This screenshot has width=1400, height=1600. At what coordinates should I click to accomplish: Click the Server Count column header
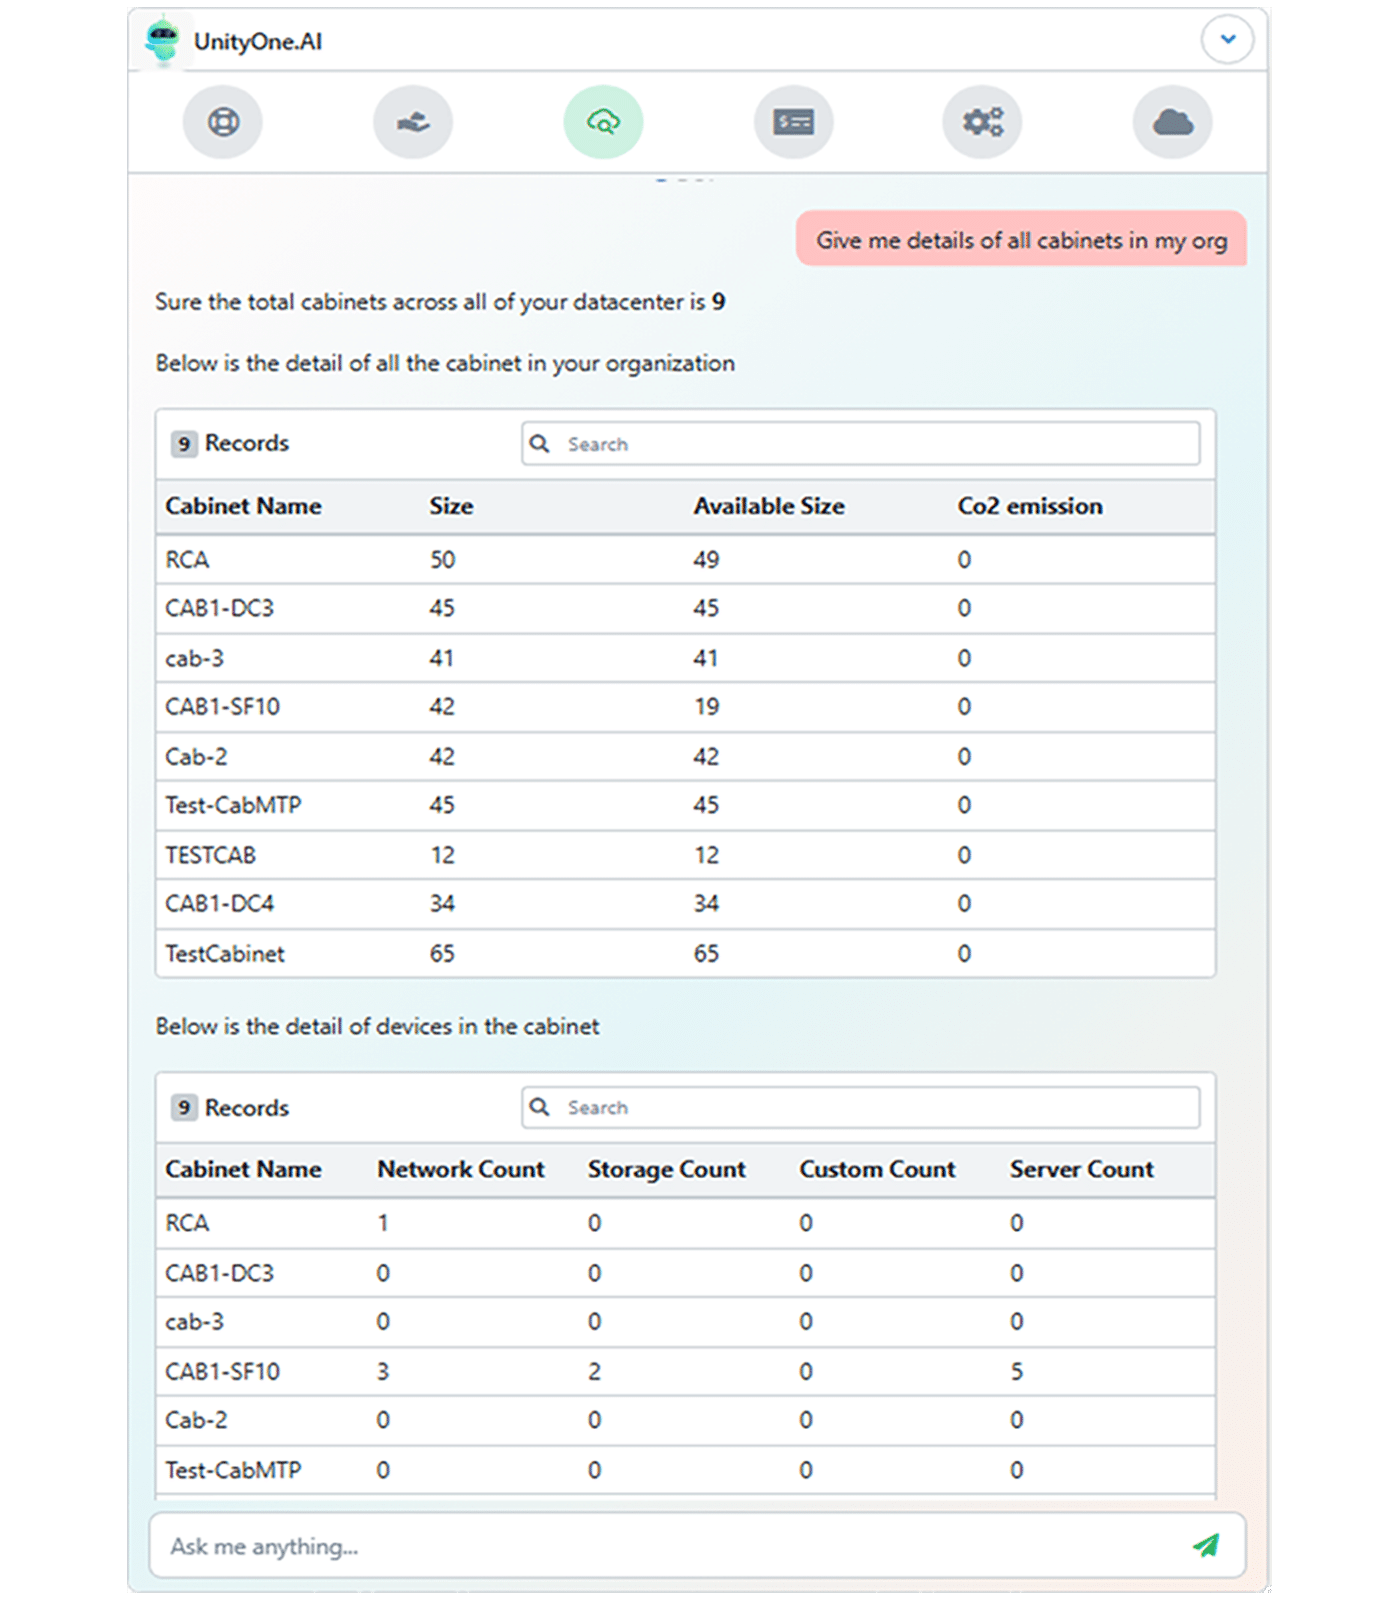click(1081, 1169)
